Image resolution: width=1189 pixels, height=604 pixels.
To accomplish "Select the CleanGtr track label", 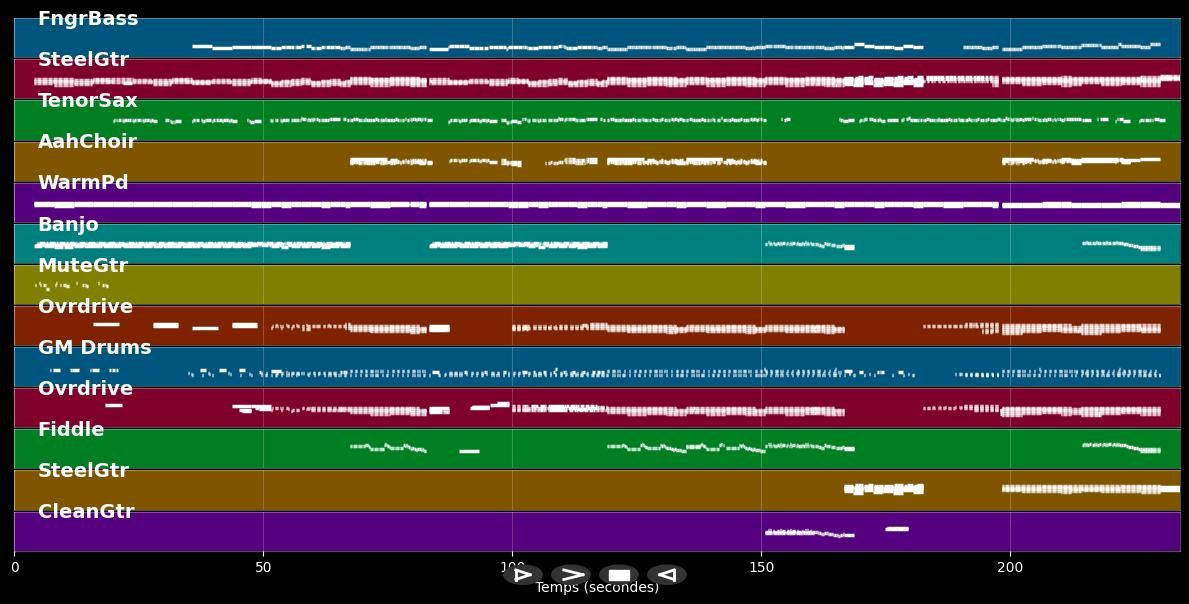I will (86, 512).
